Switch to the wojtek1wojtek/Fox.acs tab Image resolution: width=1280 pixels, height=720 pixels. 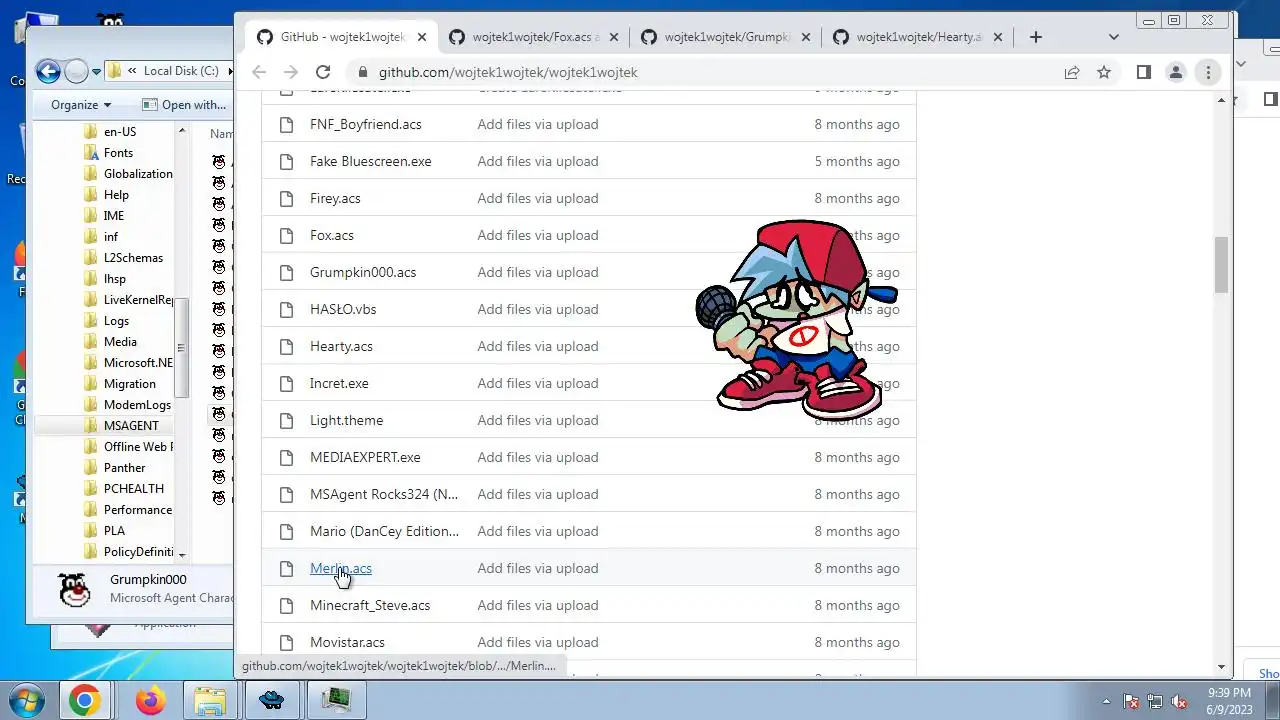pos(533,37)
